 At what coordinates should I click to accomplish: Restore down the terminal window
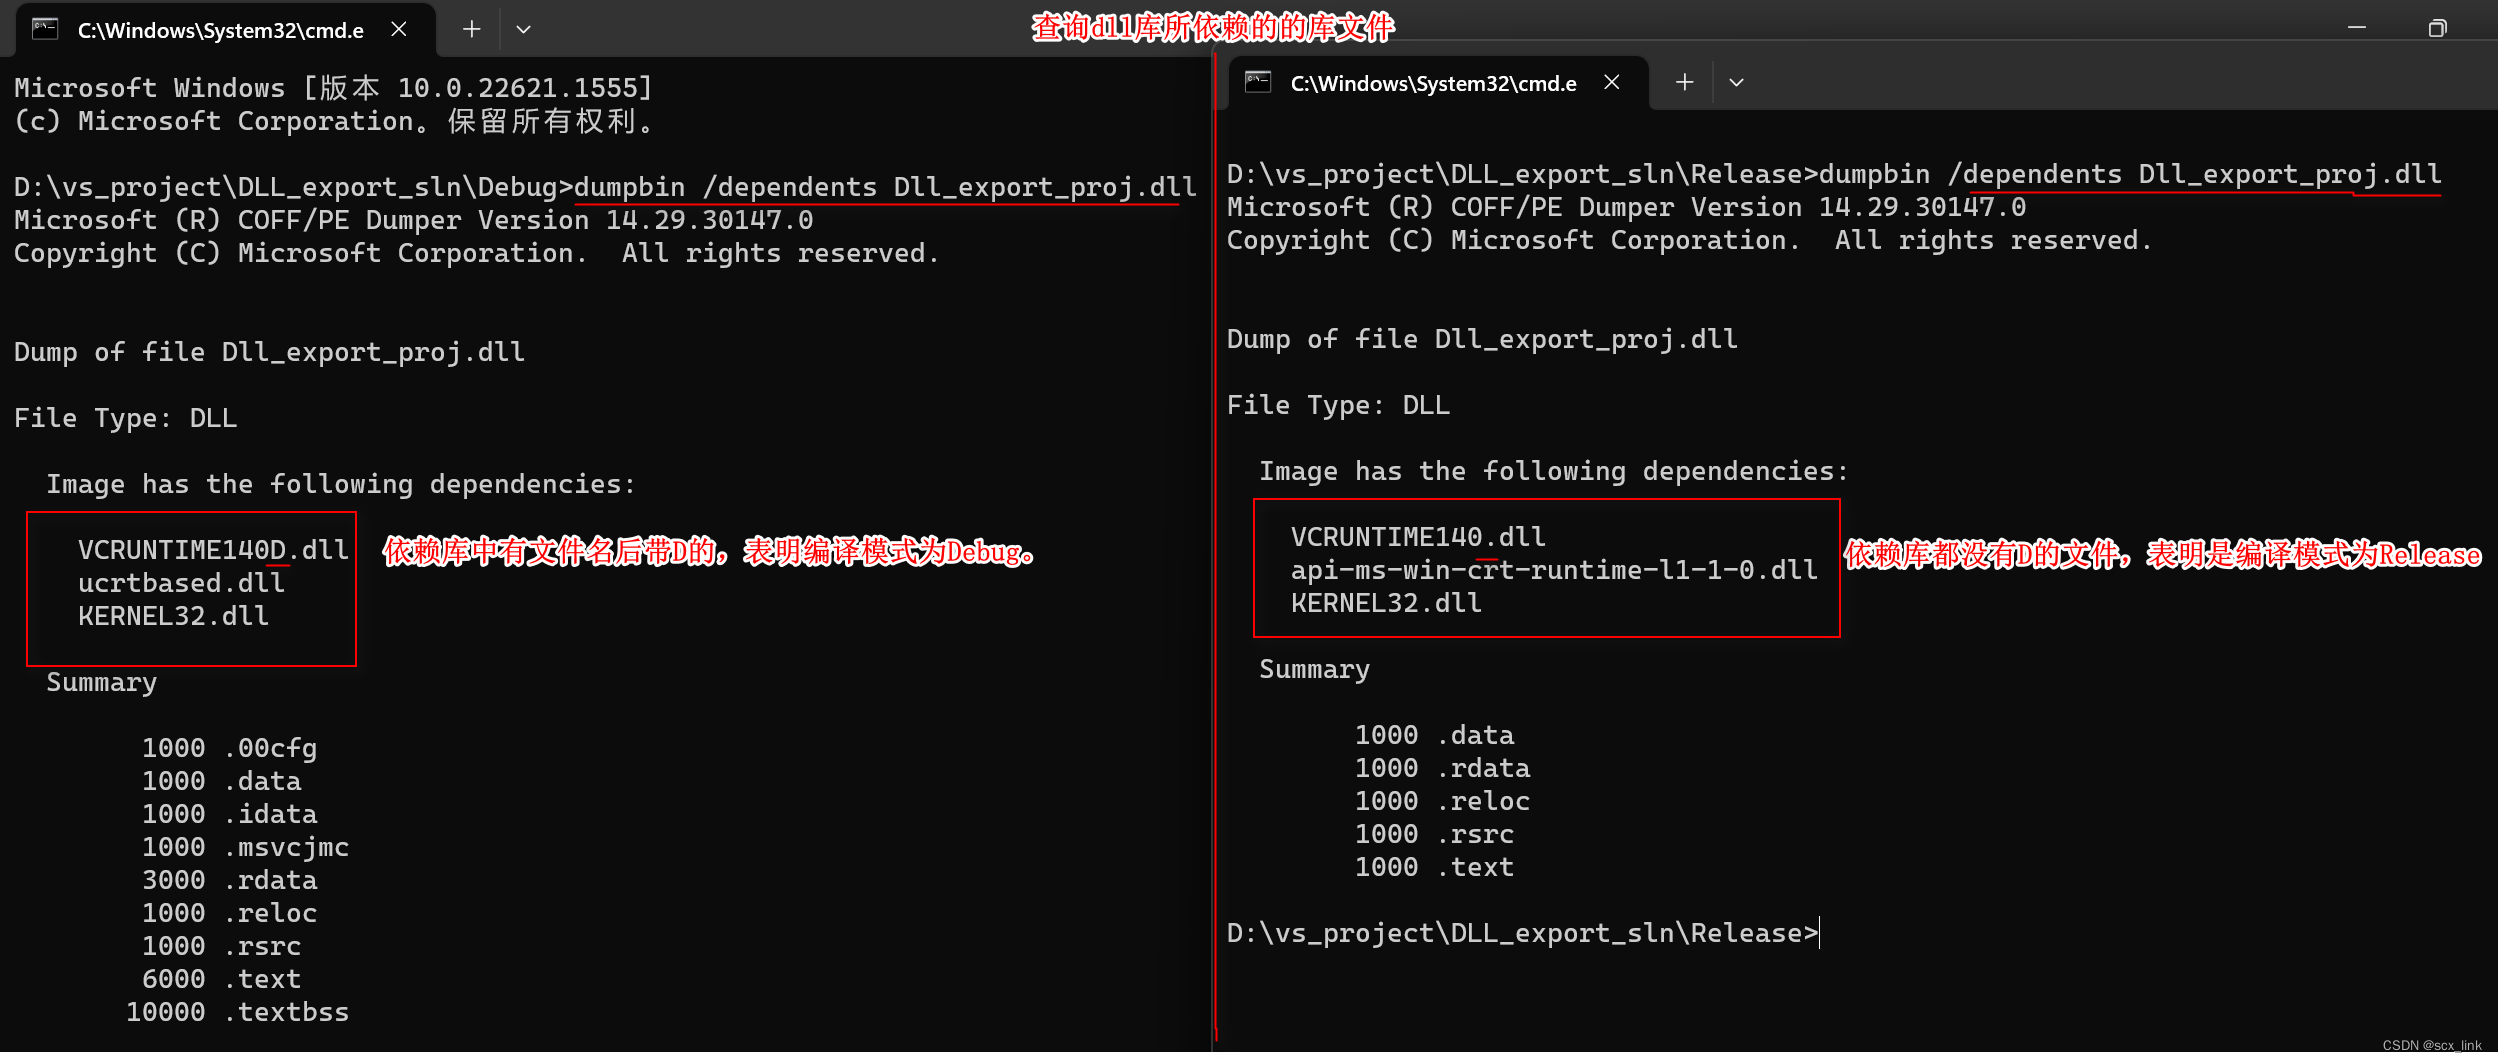coord(2437,28)
